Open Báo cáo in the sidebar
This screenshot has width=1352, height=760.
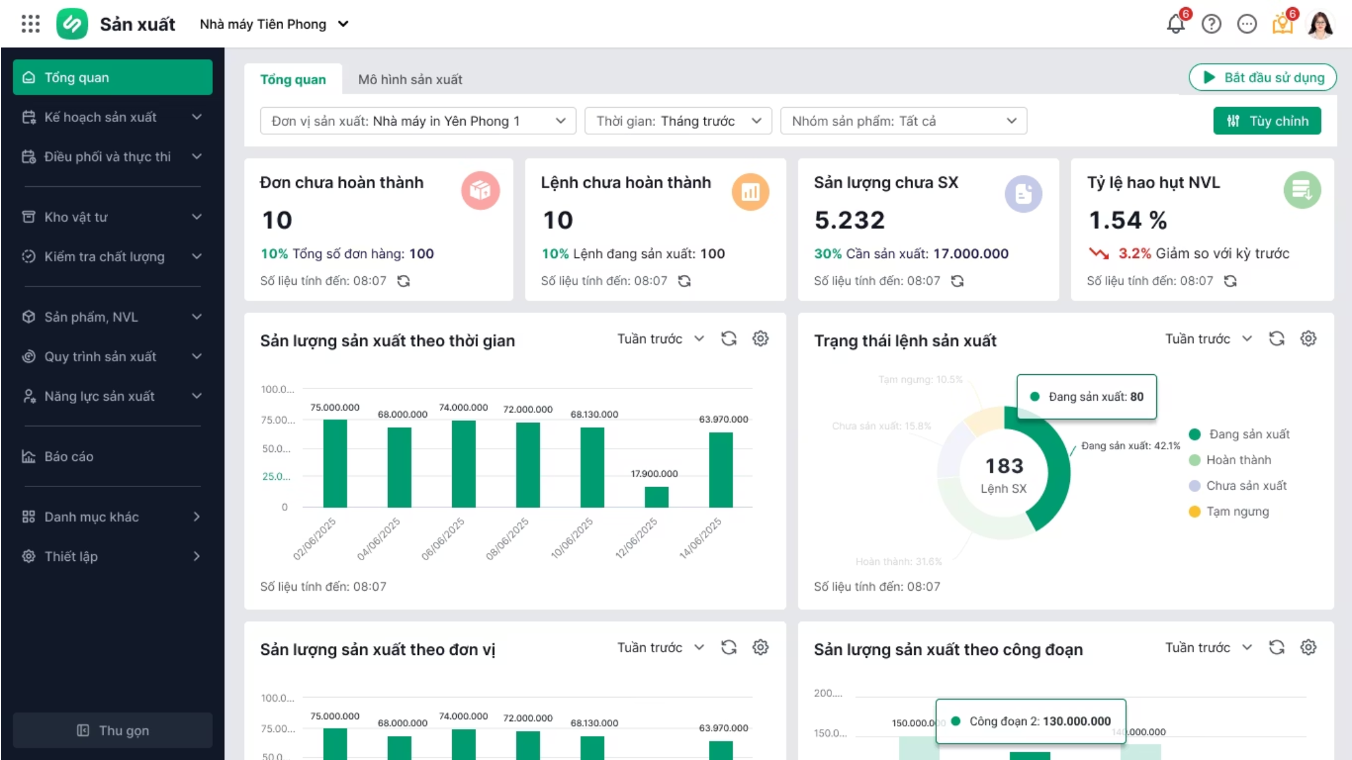(69, 457)
